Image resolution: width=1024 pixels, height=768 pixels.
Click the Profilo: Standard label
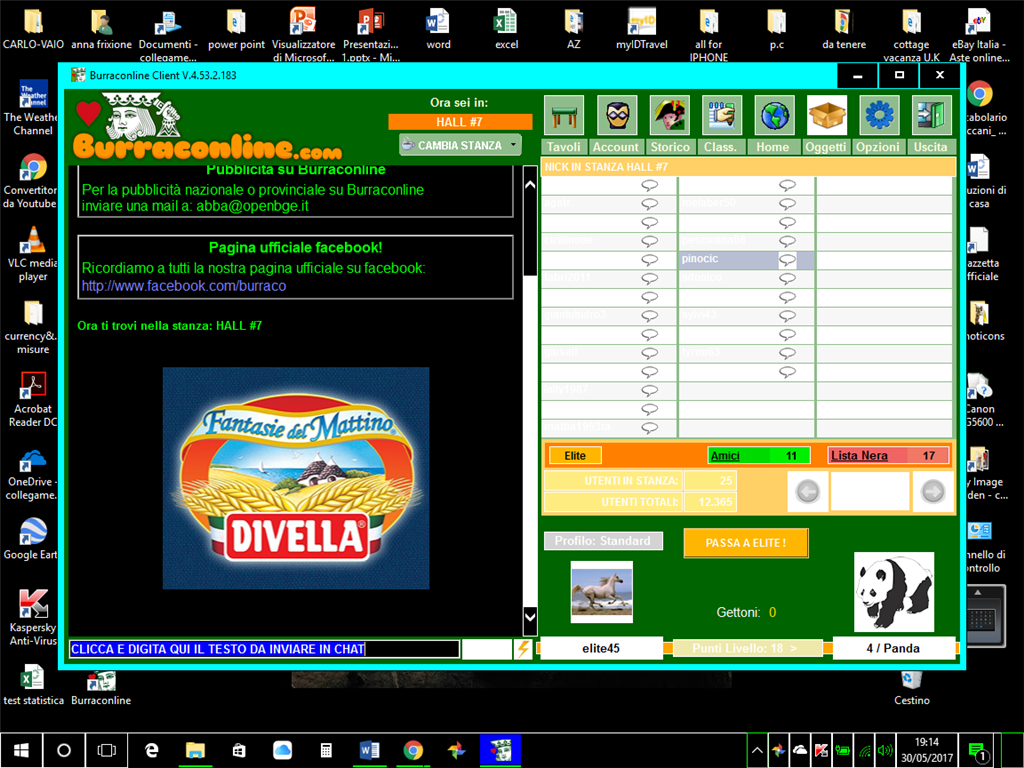click(603, 541)
